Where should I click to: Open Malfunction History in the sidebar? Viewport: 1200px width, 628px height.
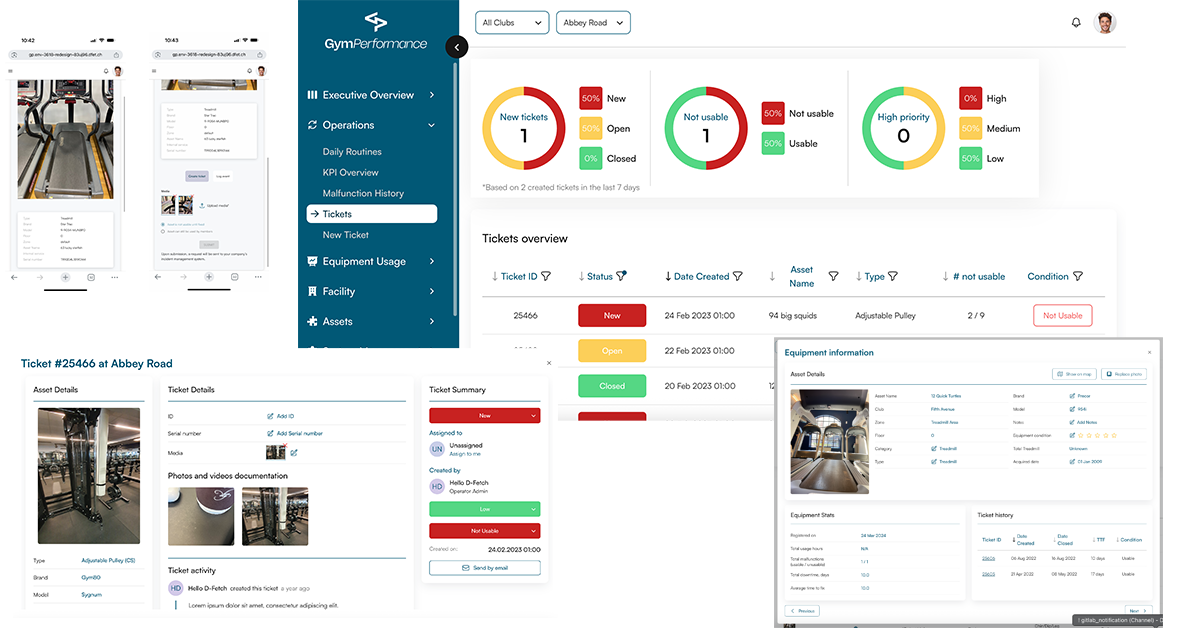click(363, 193)
